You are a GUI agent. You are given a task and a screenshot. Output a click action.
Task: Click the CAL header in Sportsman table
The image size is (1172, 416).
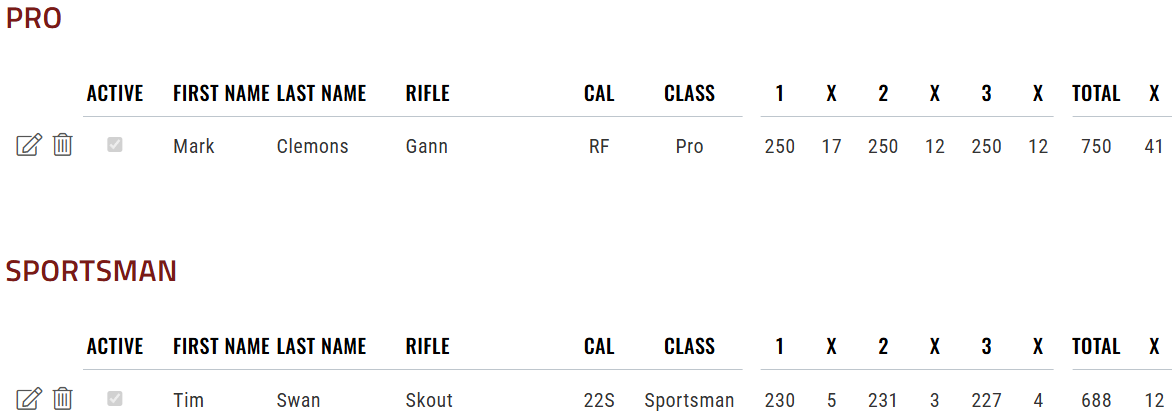click(599, 347)
